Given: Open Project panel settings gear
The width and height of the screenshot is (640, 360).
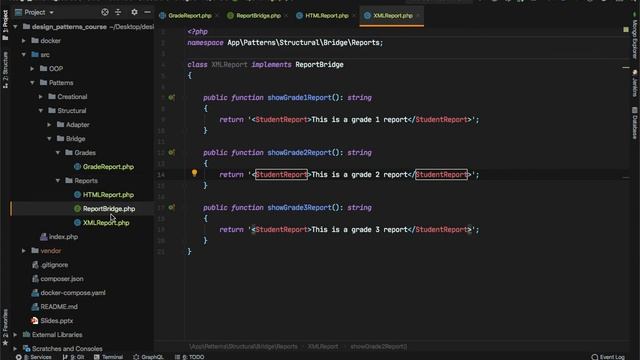Looking at the screenshot, I should point(134,12).
